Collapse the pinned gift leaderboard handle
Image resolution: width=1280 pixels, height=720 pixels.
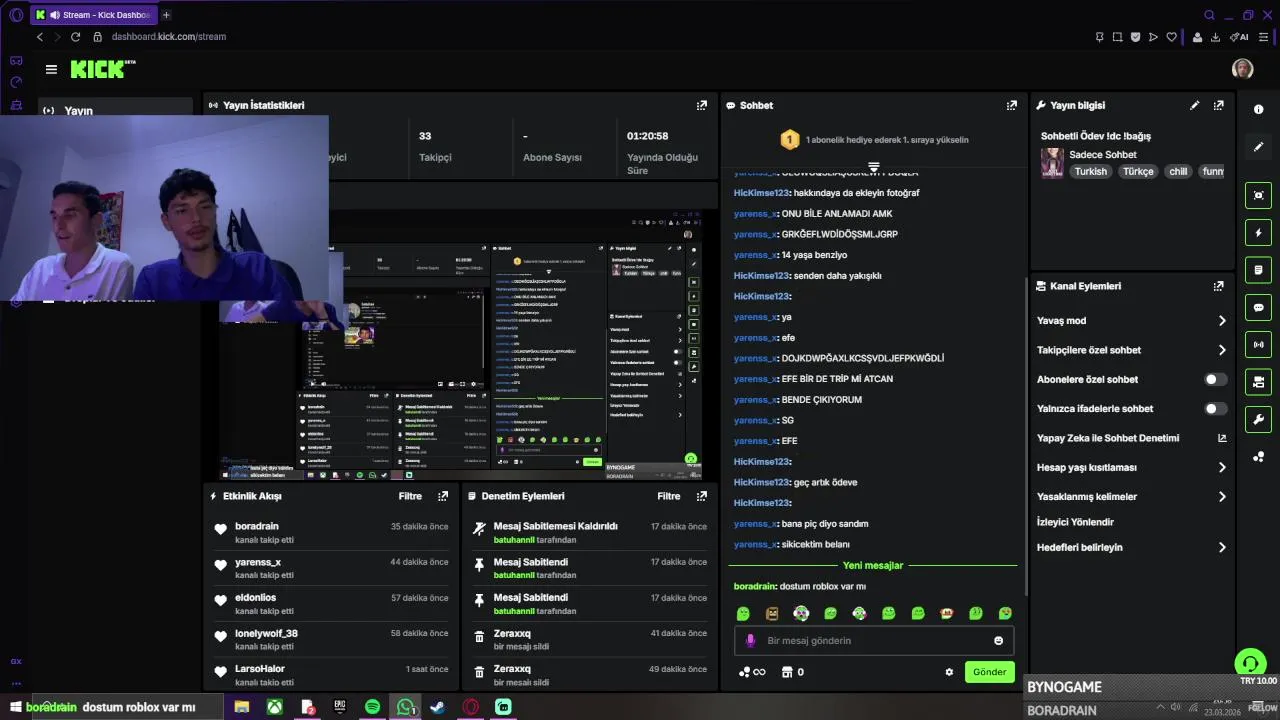pyautogui.click(x=873, y=167)
